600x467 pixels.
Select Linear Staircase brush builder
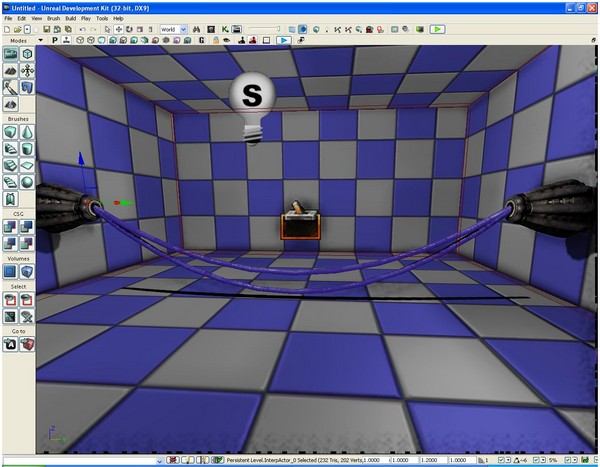10,165
